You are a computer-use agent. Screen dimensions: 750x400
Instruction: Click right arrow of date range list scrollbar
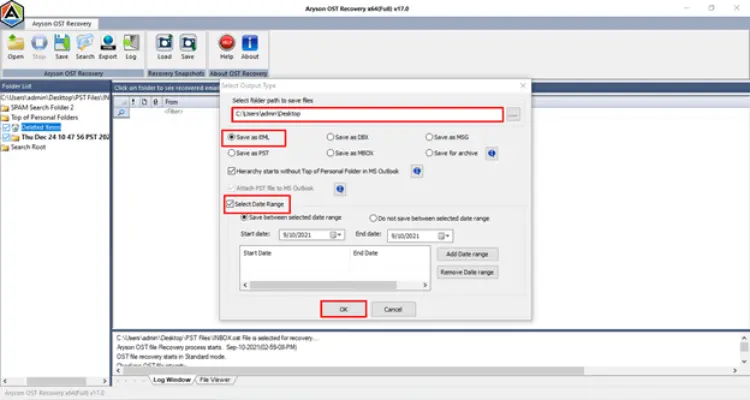(x=425, y=285)
